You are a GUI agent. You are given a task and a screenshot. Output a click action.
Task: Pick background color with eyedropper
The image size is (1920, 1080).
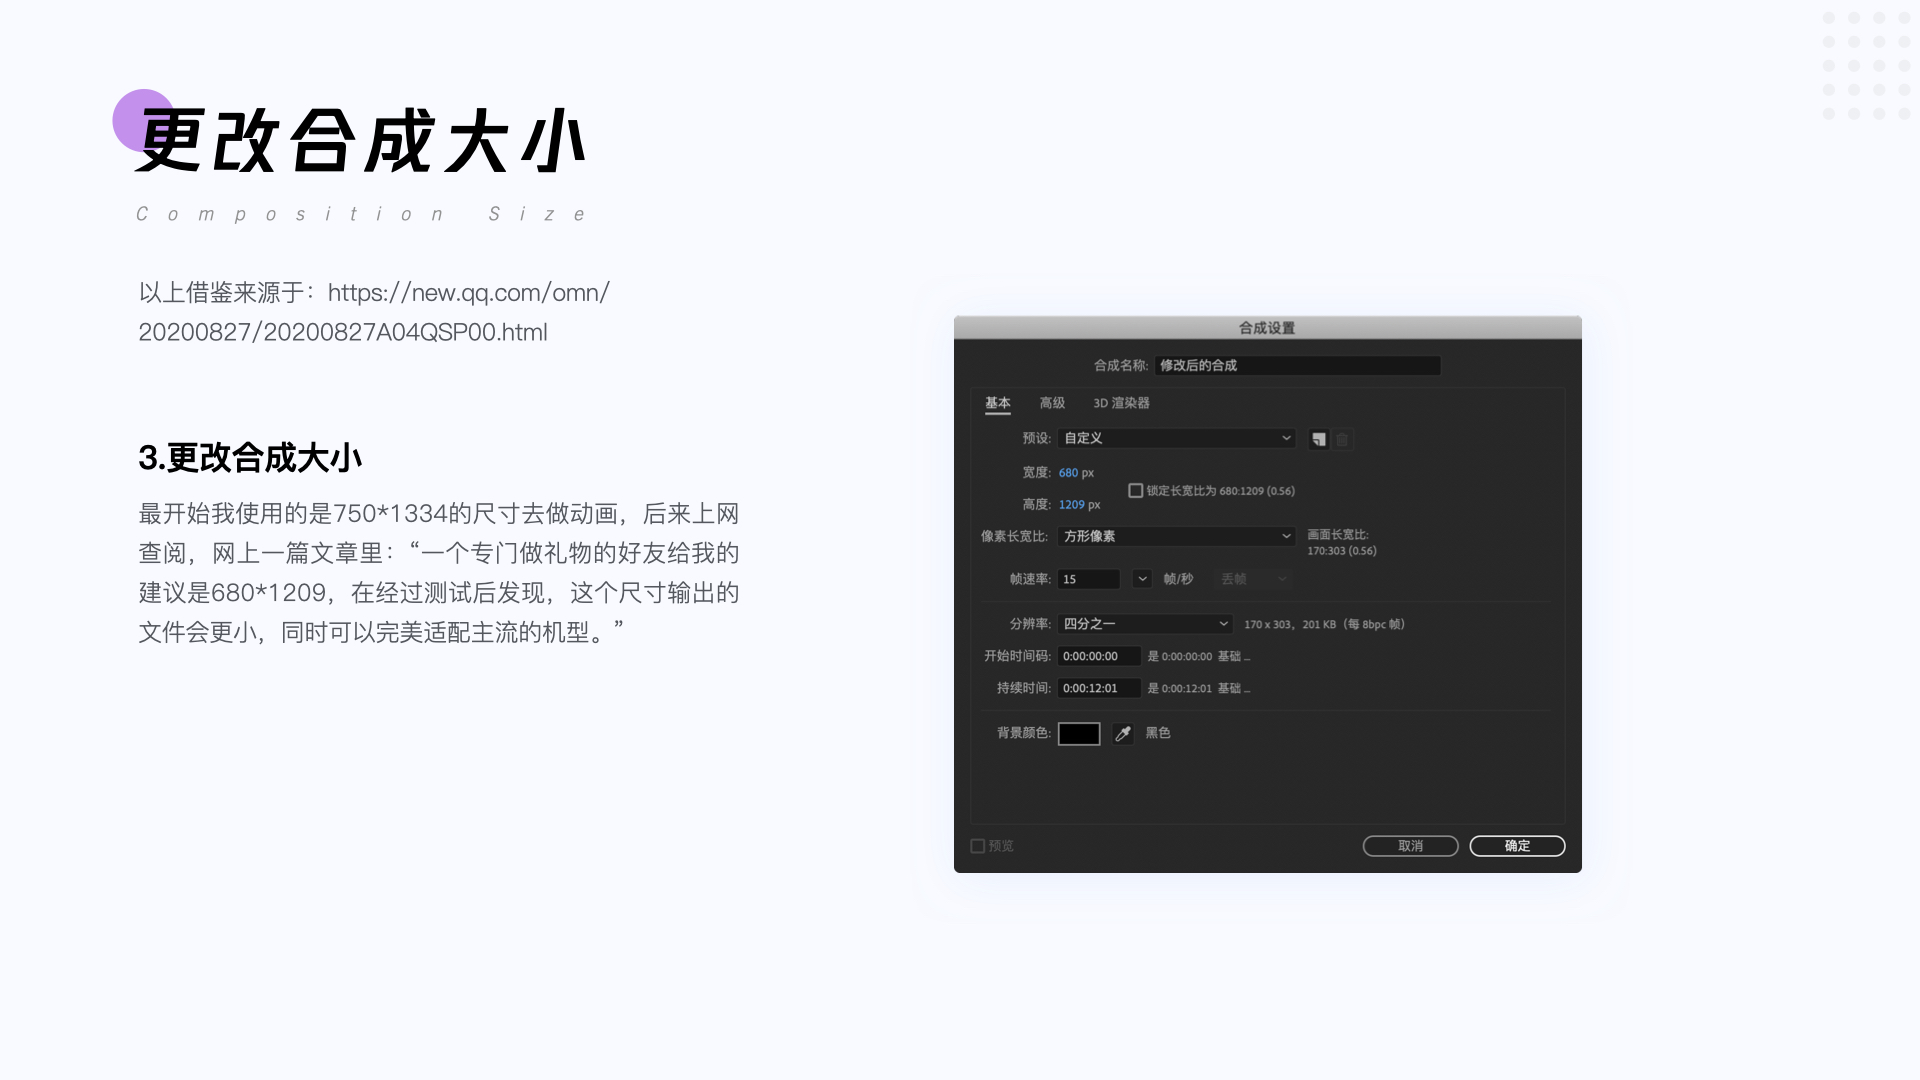click(1123, 734)
